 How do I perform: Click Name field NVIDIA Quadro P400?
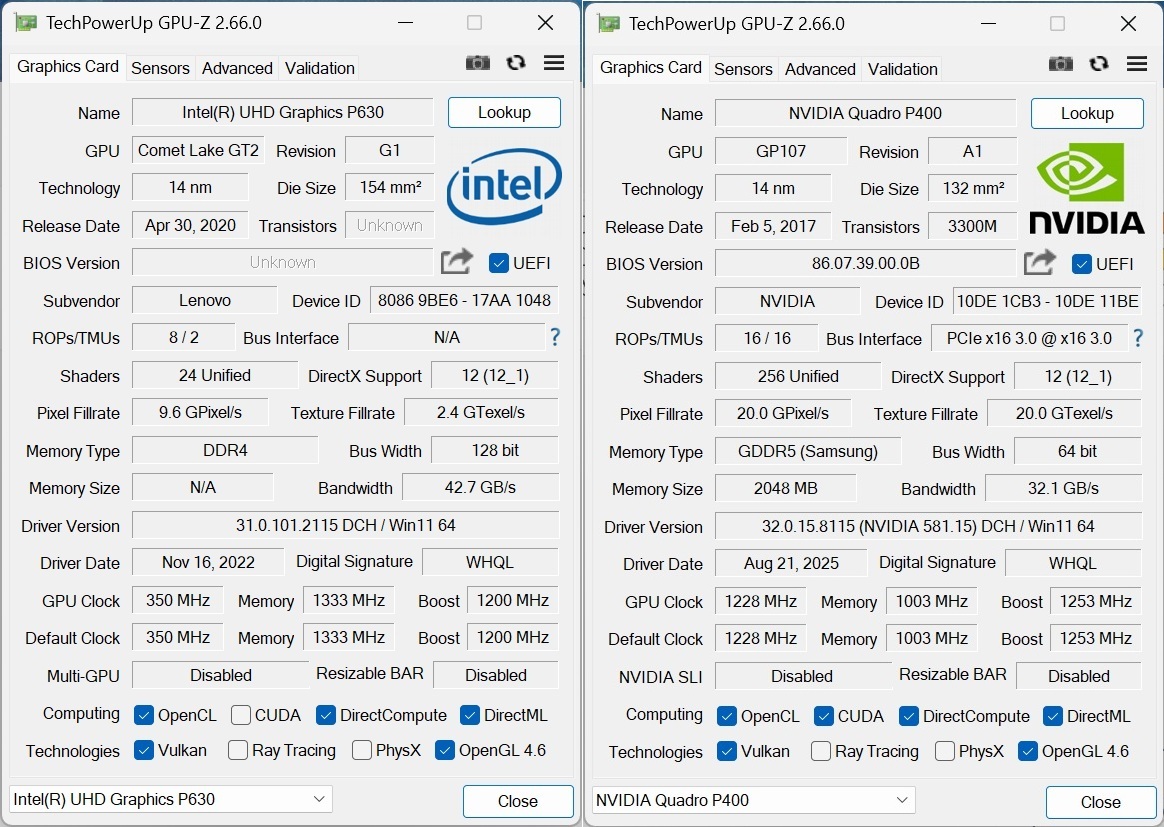[x=866, y=113]
